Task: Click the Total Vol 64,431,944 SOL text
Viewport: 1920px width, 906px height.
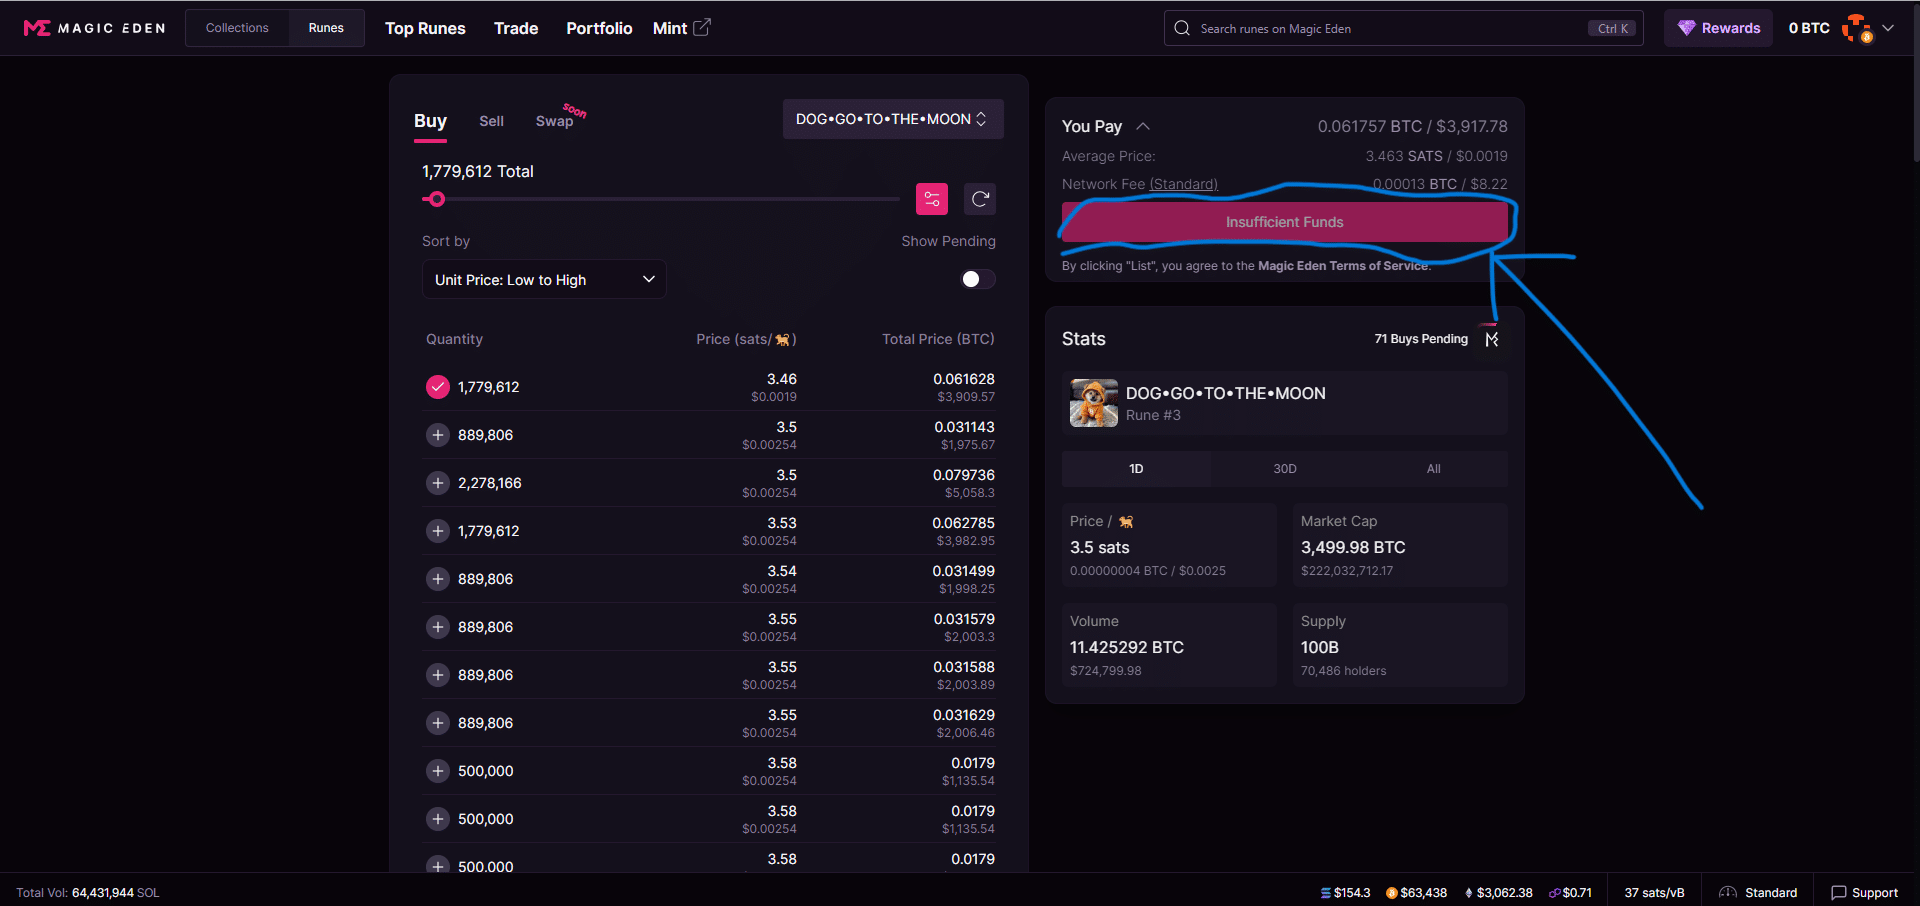Action: [88, 892]
